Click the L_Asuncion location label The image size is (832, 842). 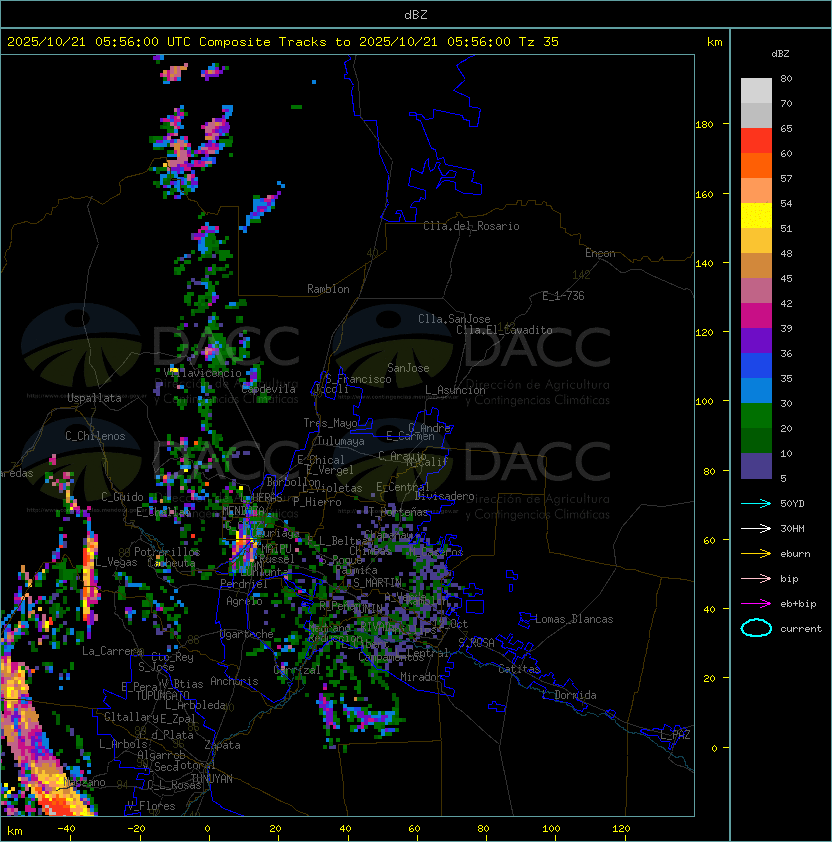tap(455, 390)
